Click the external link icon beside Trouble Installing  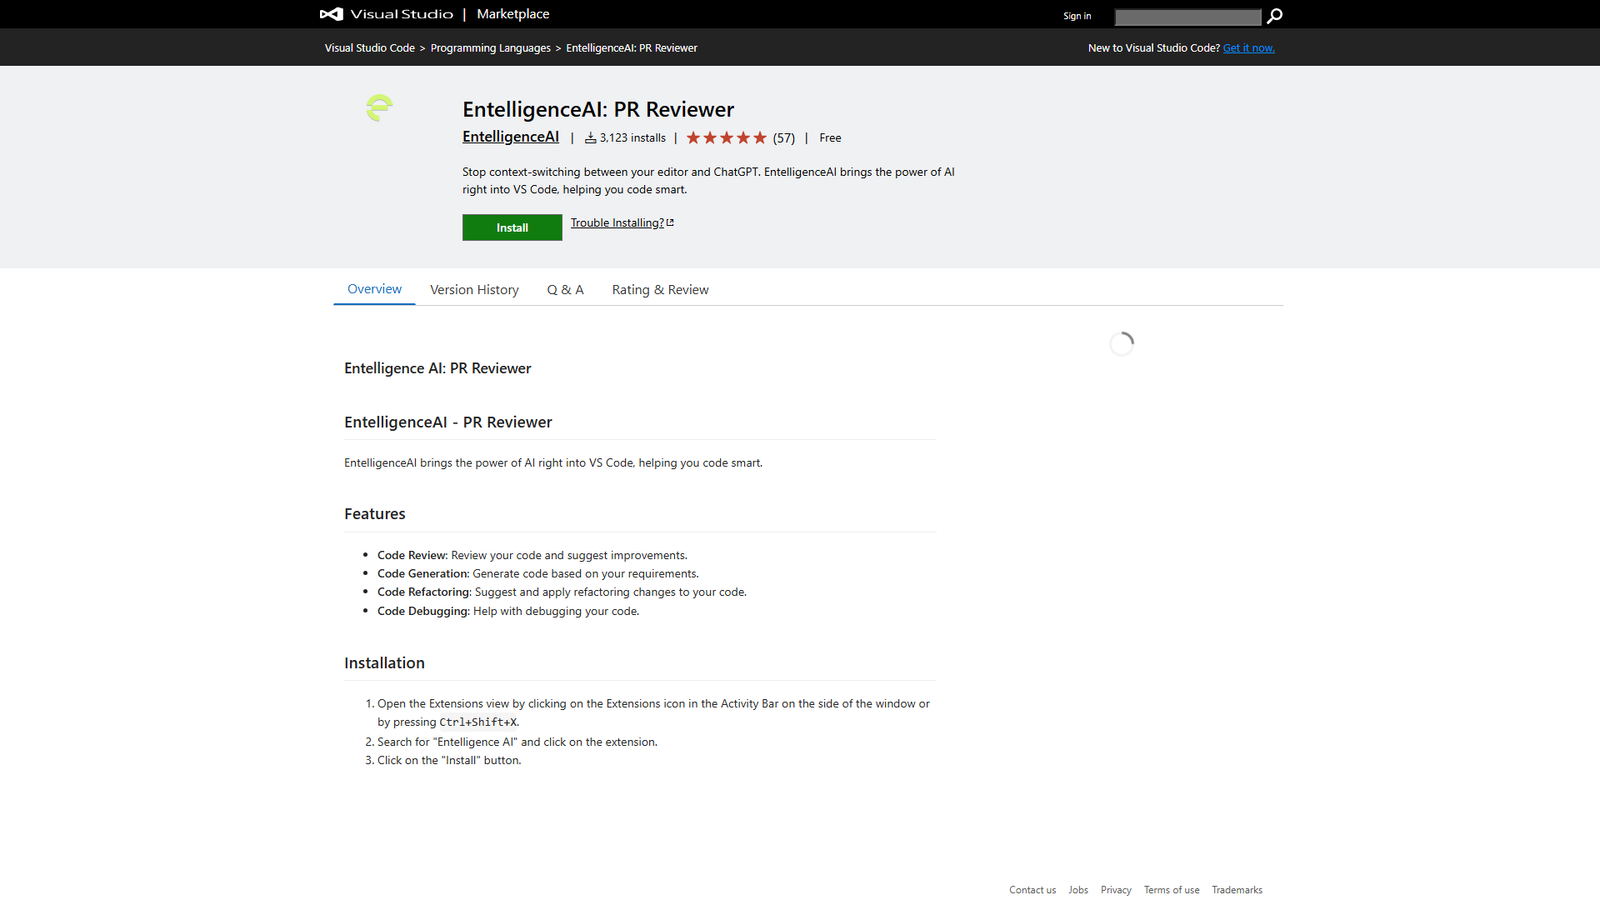pyautogui.click(x=670, y=221)
